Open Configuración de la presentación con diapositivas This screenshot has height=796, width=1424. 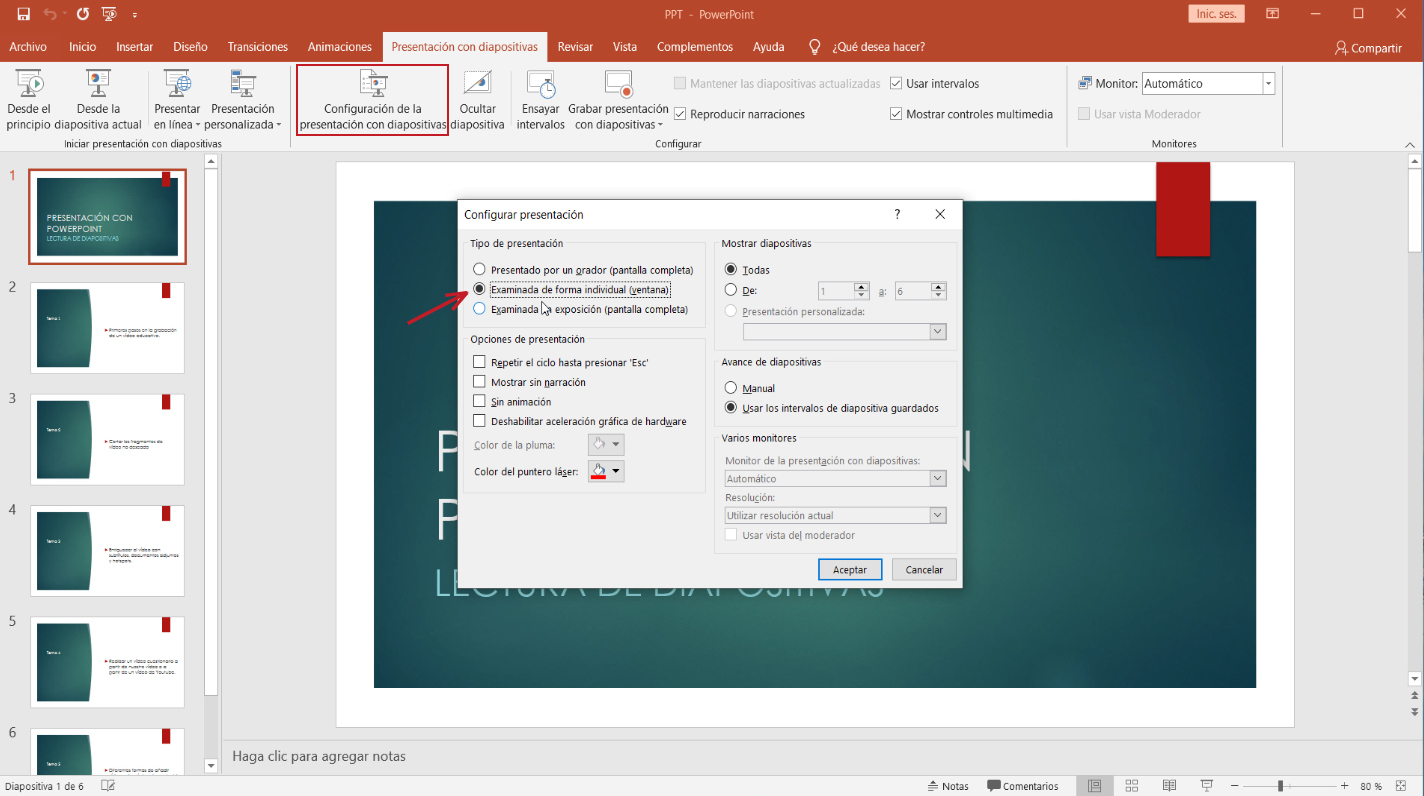pyautogui.click(x=373, y=101)
